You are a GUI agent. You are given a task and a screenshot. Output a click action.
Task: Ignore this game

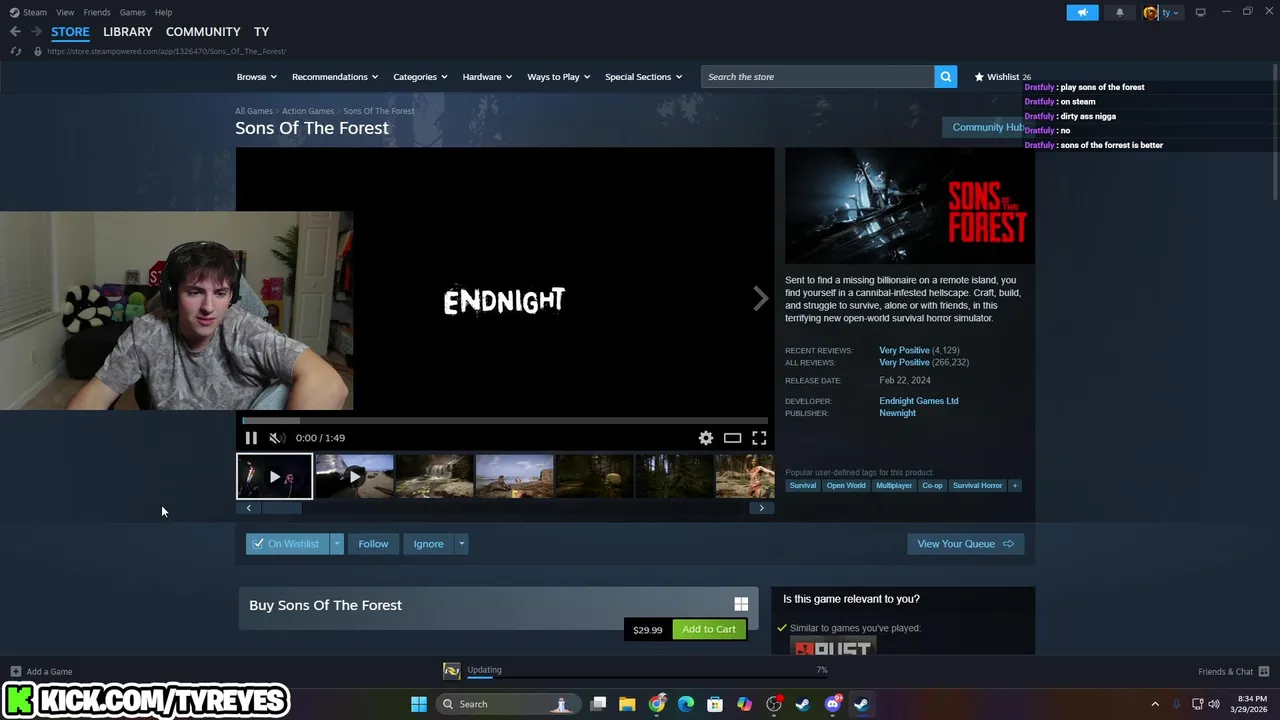coord(428,544)
